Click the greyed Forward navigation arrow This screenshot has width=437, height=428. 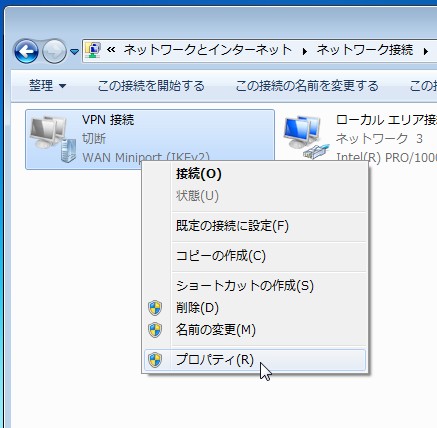[54, 51]
